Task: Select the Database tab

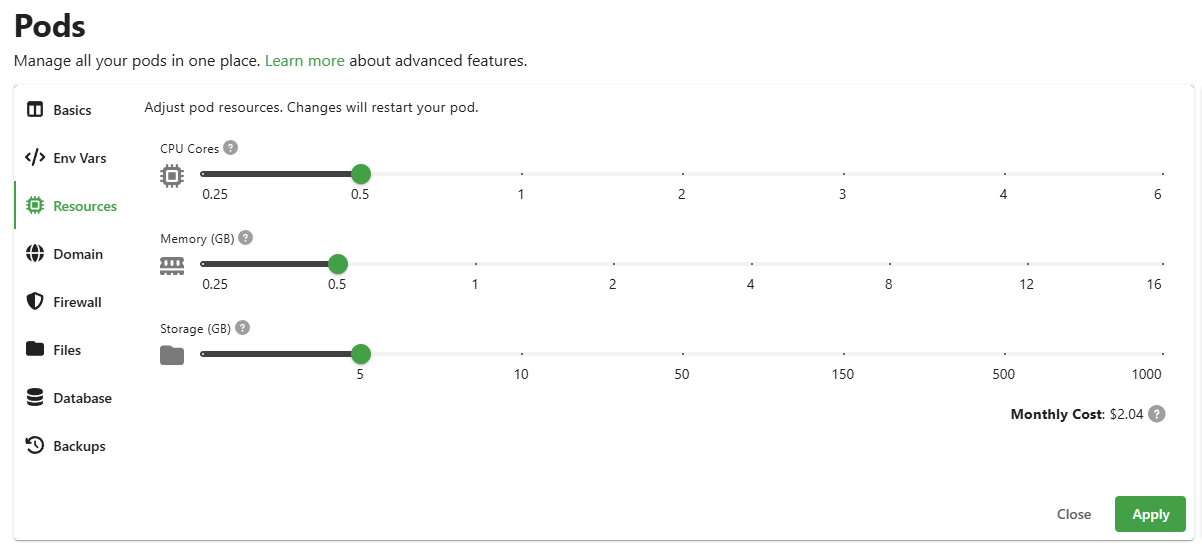Action: point(82,398)
